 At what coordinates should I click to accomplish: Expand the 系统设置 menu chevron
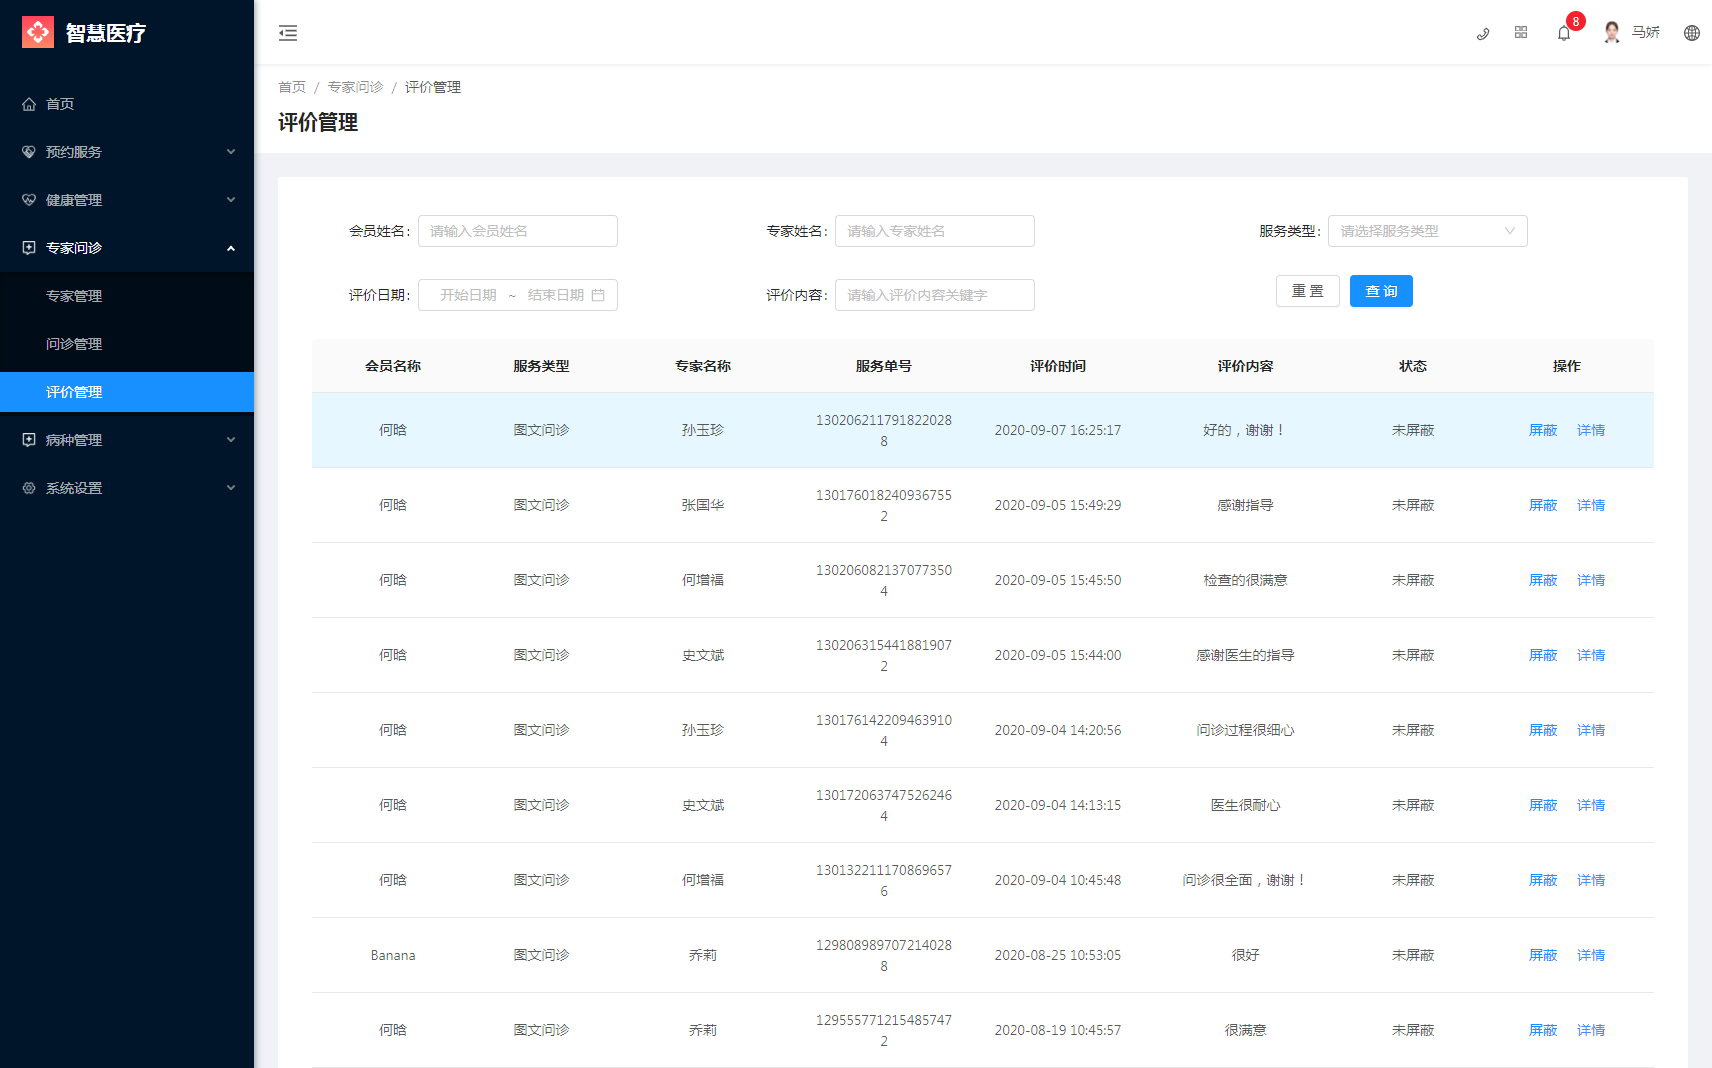pos(231,488)
